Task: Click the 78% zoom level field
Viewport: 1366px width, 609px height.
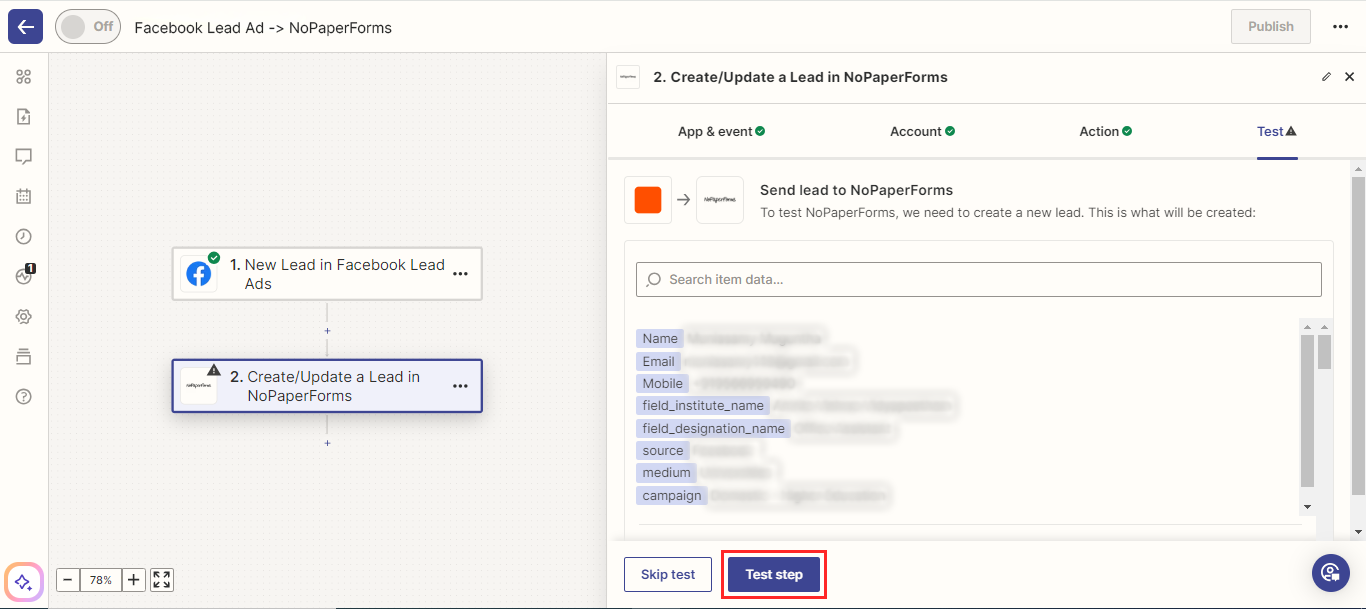Action: [x=101, y=580]
